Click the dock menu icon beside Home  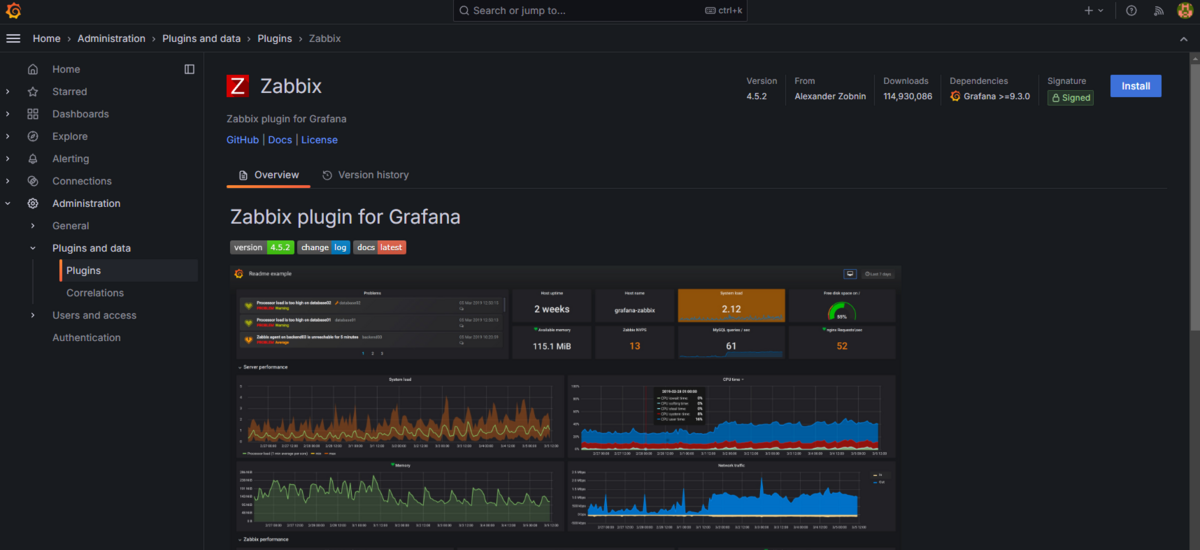pos(189,69)
